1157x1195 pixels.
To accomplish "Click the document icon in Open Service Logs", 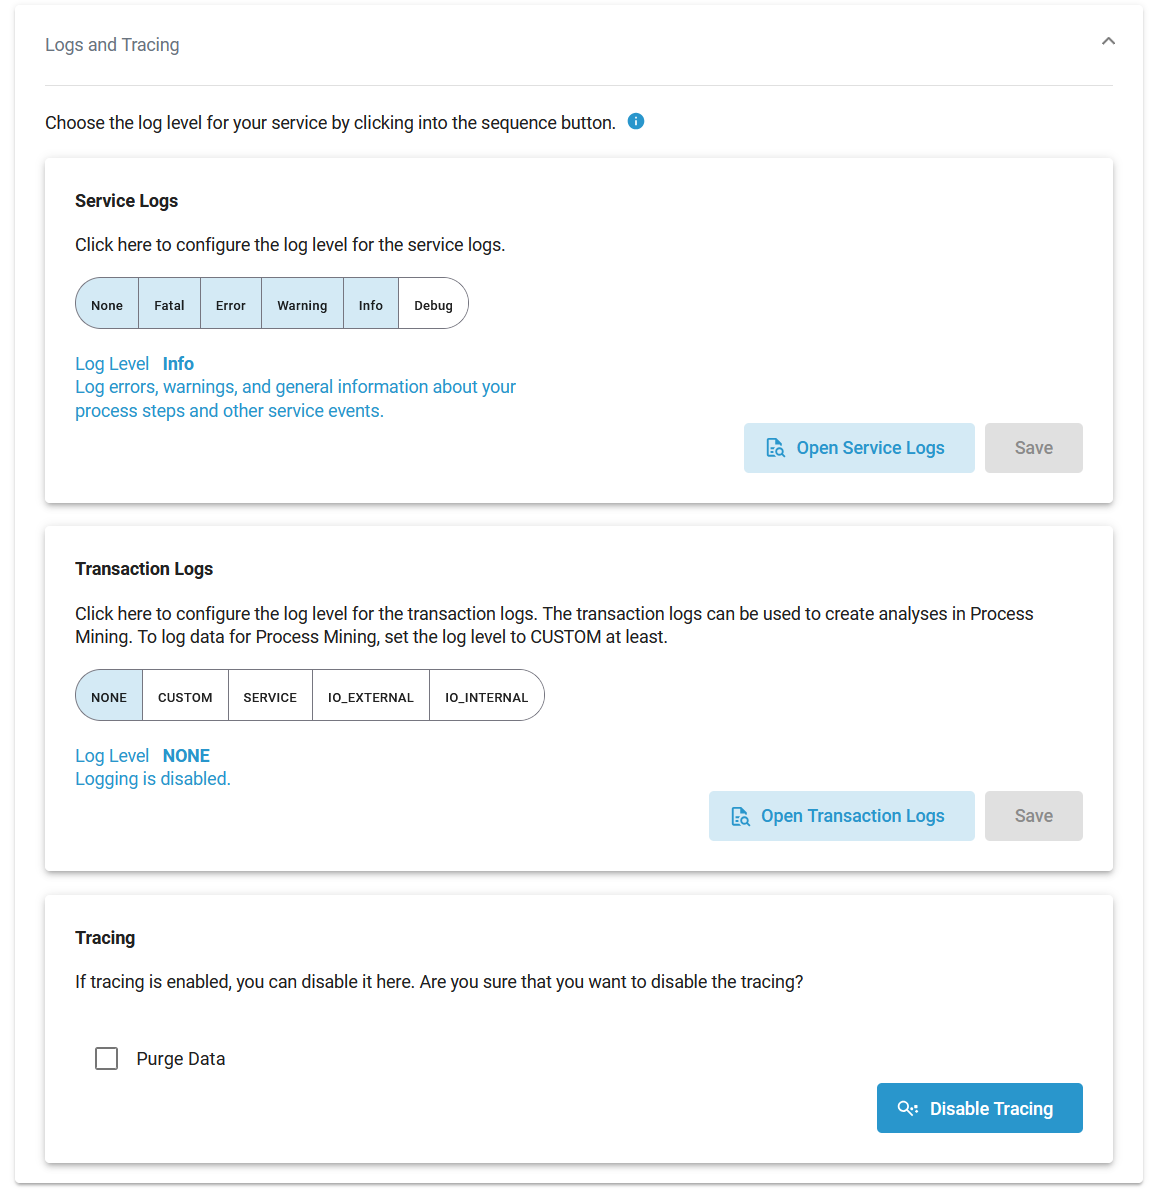I will pyautogui.click(x=775, y=448).
